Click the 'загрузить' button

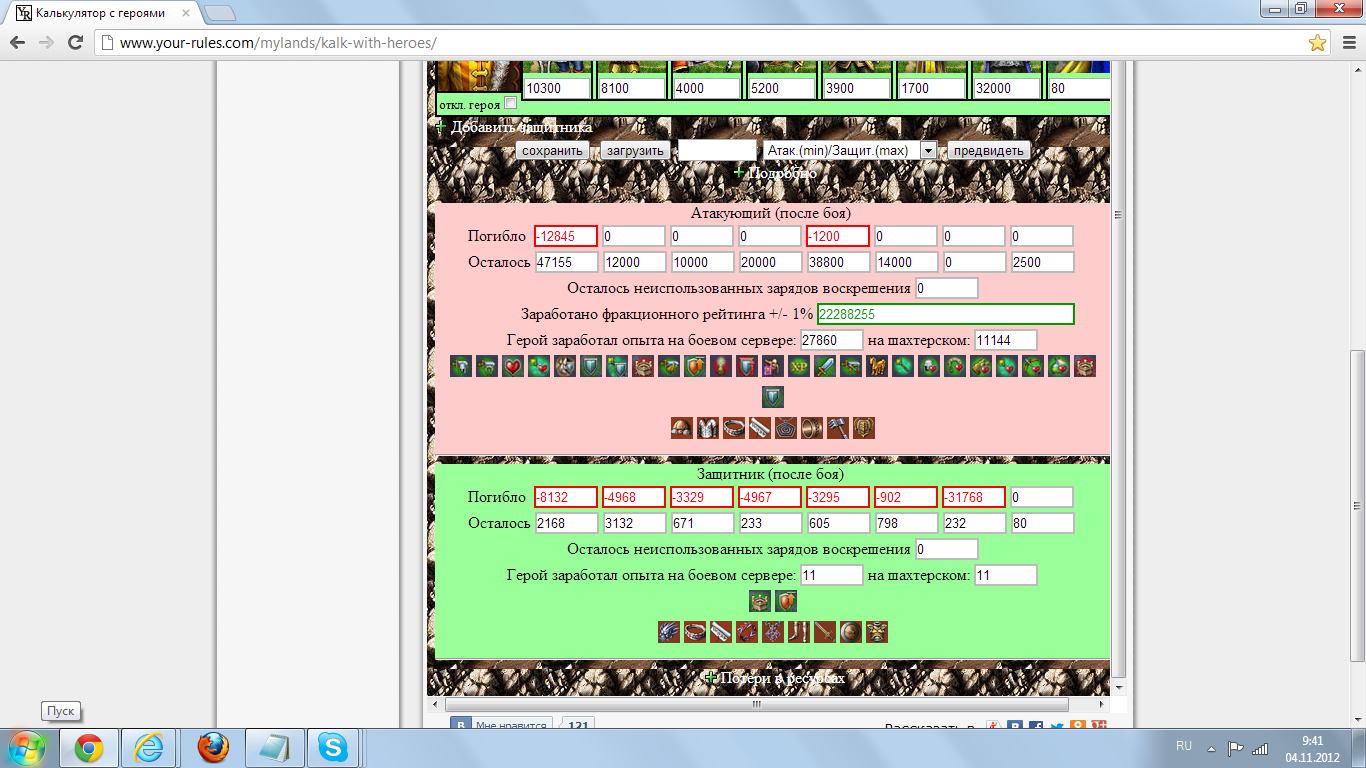[635, 151]
